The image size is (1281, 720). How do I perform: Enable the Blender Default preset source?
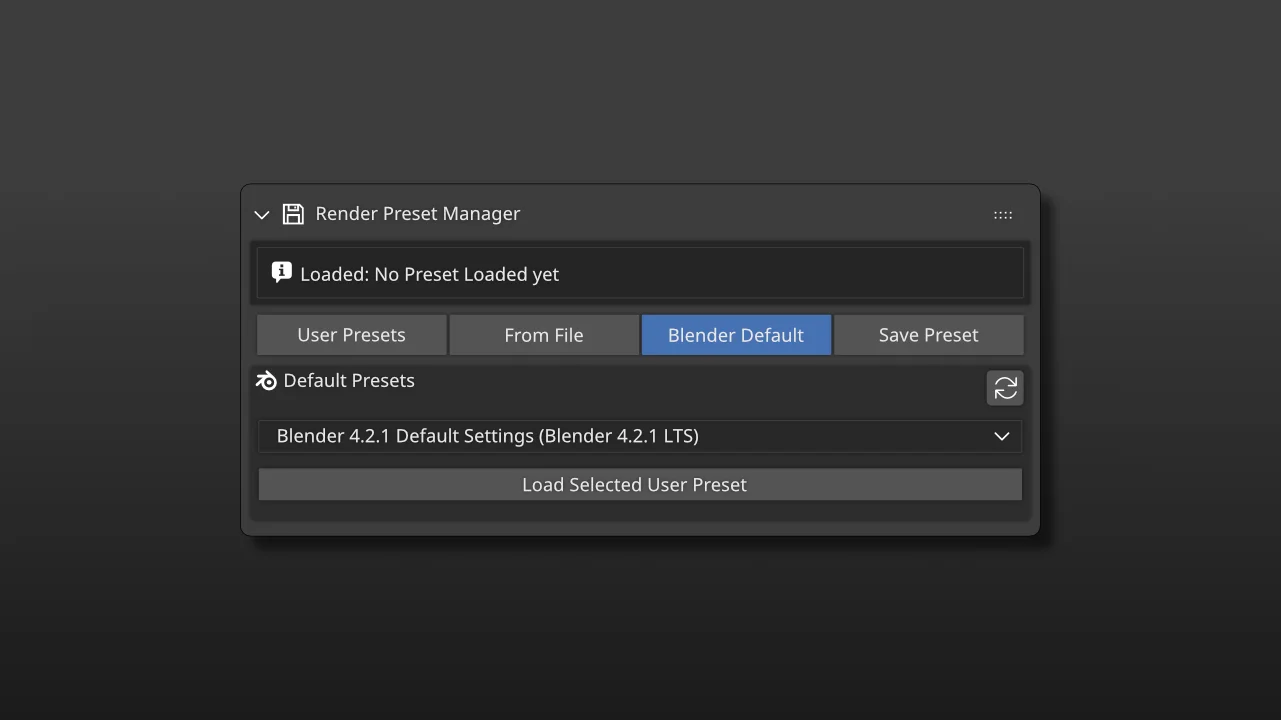pyautogui.click(x=736, y=334)
